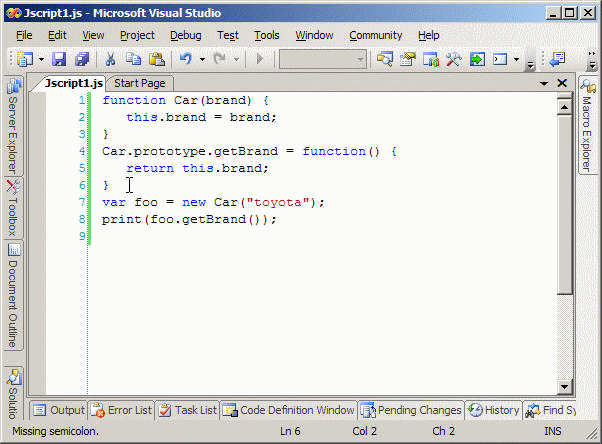602x444 pixels.
Task: Click the vertical scrollbar down arrow
Action: pos(565,386)
